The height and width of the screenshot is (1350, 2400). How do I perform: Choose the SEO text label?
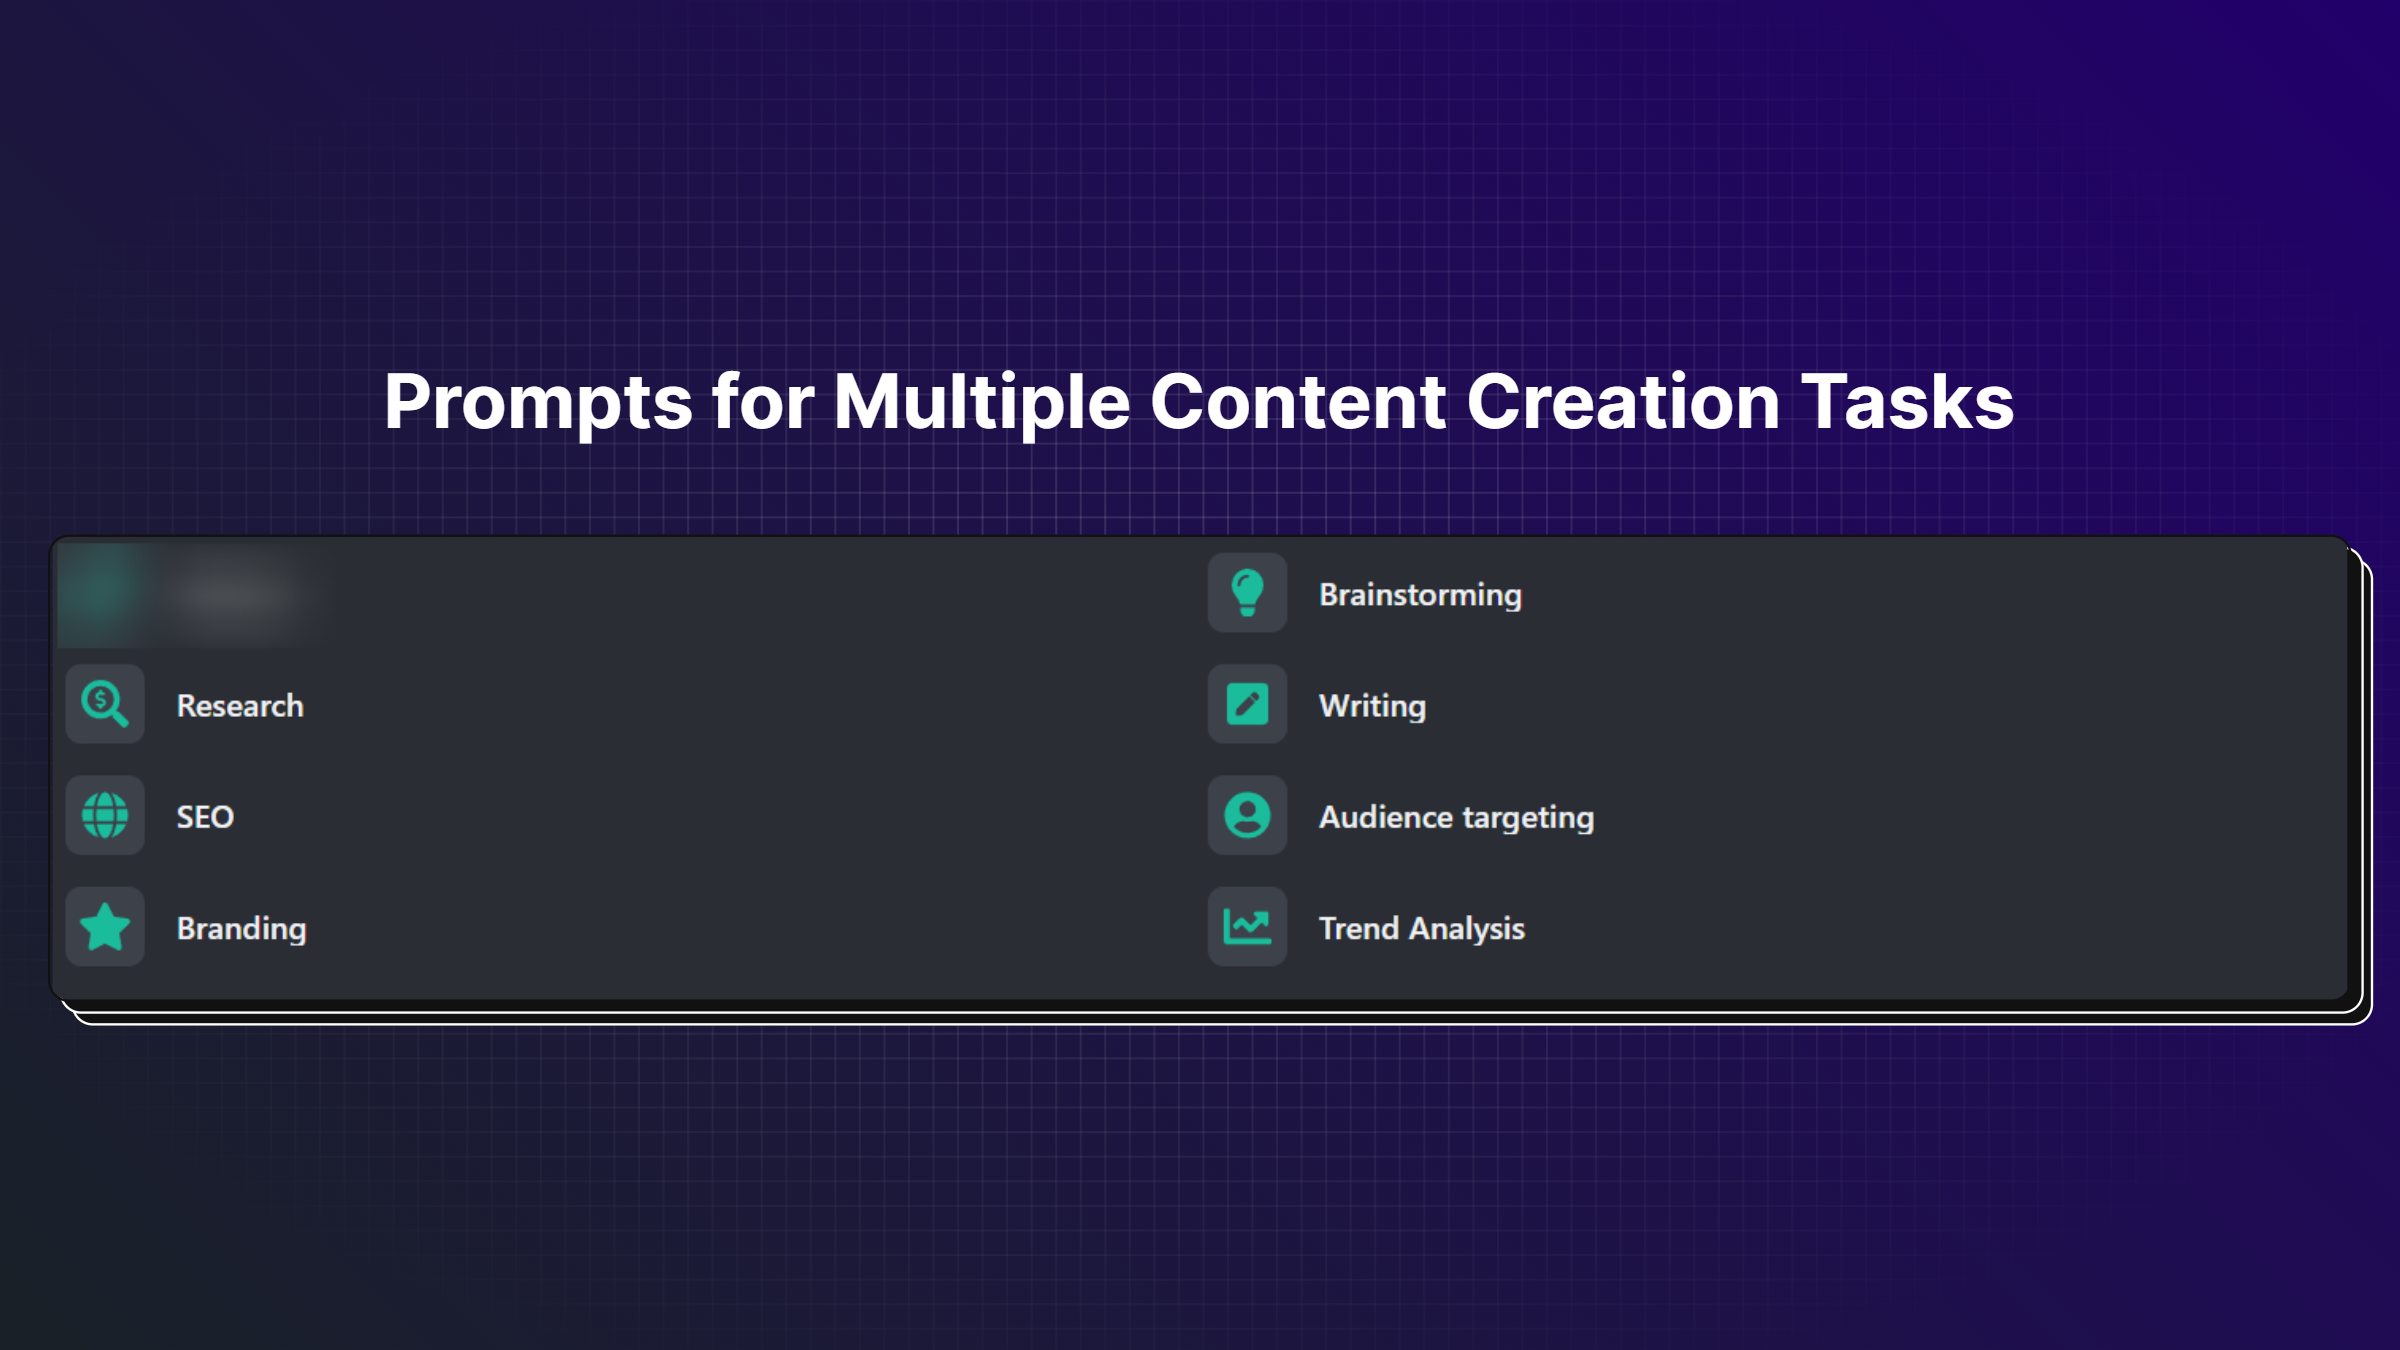coord(205,817)
